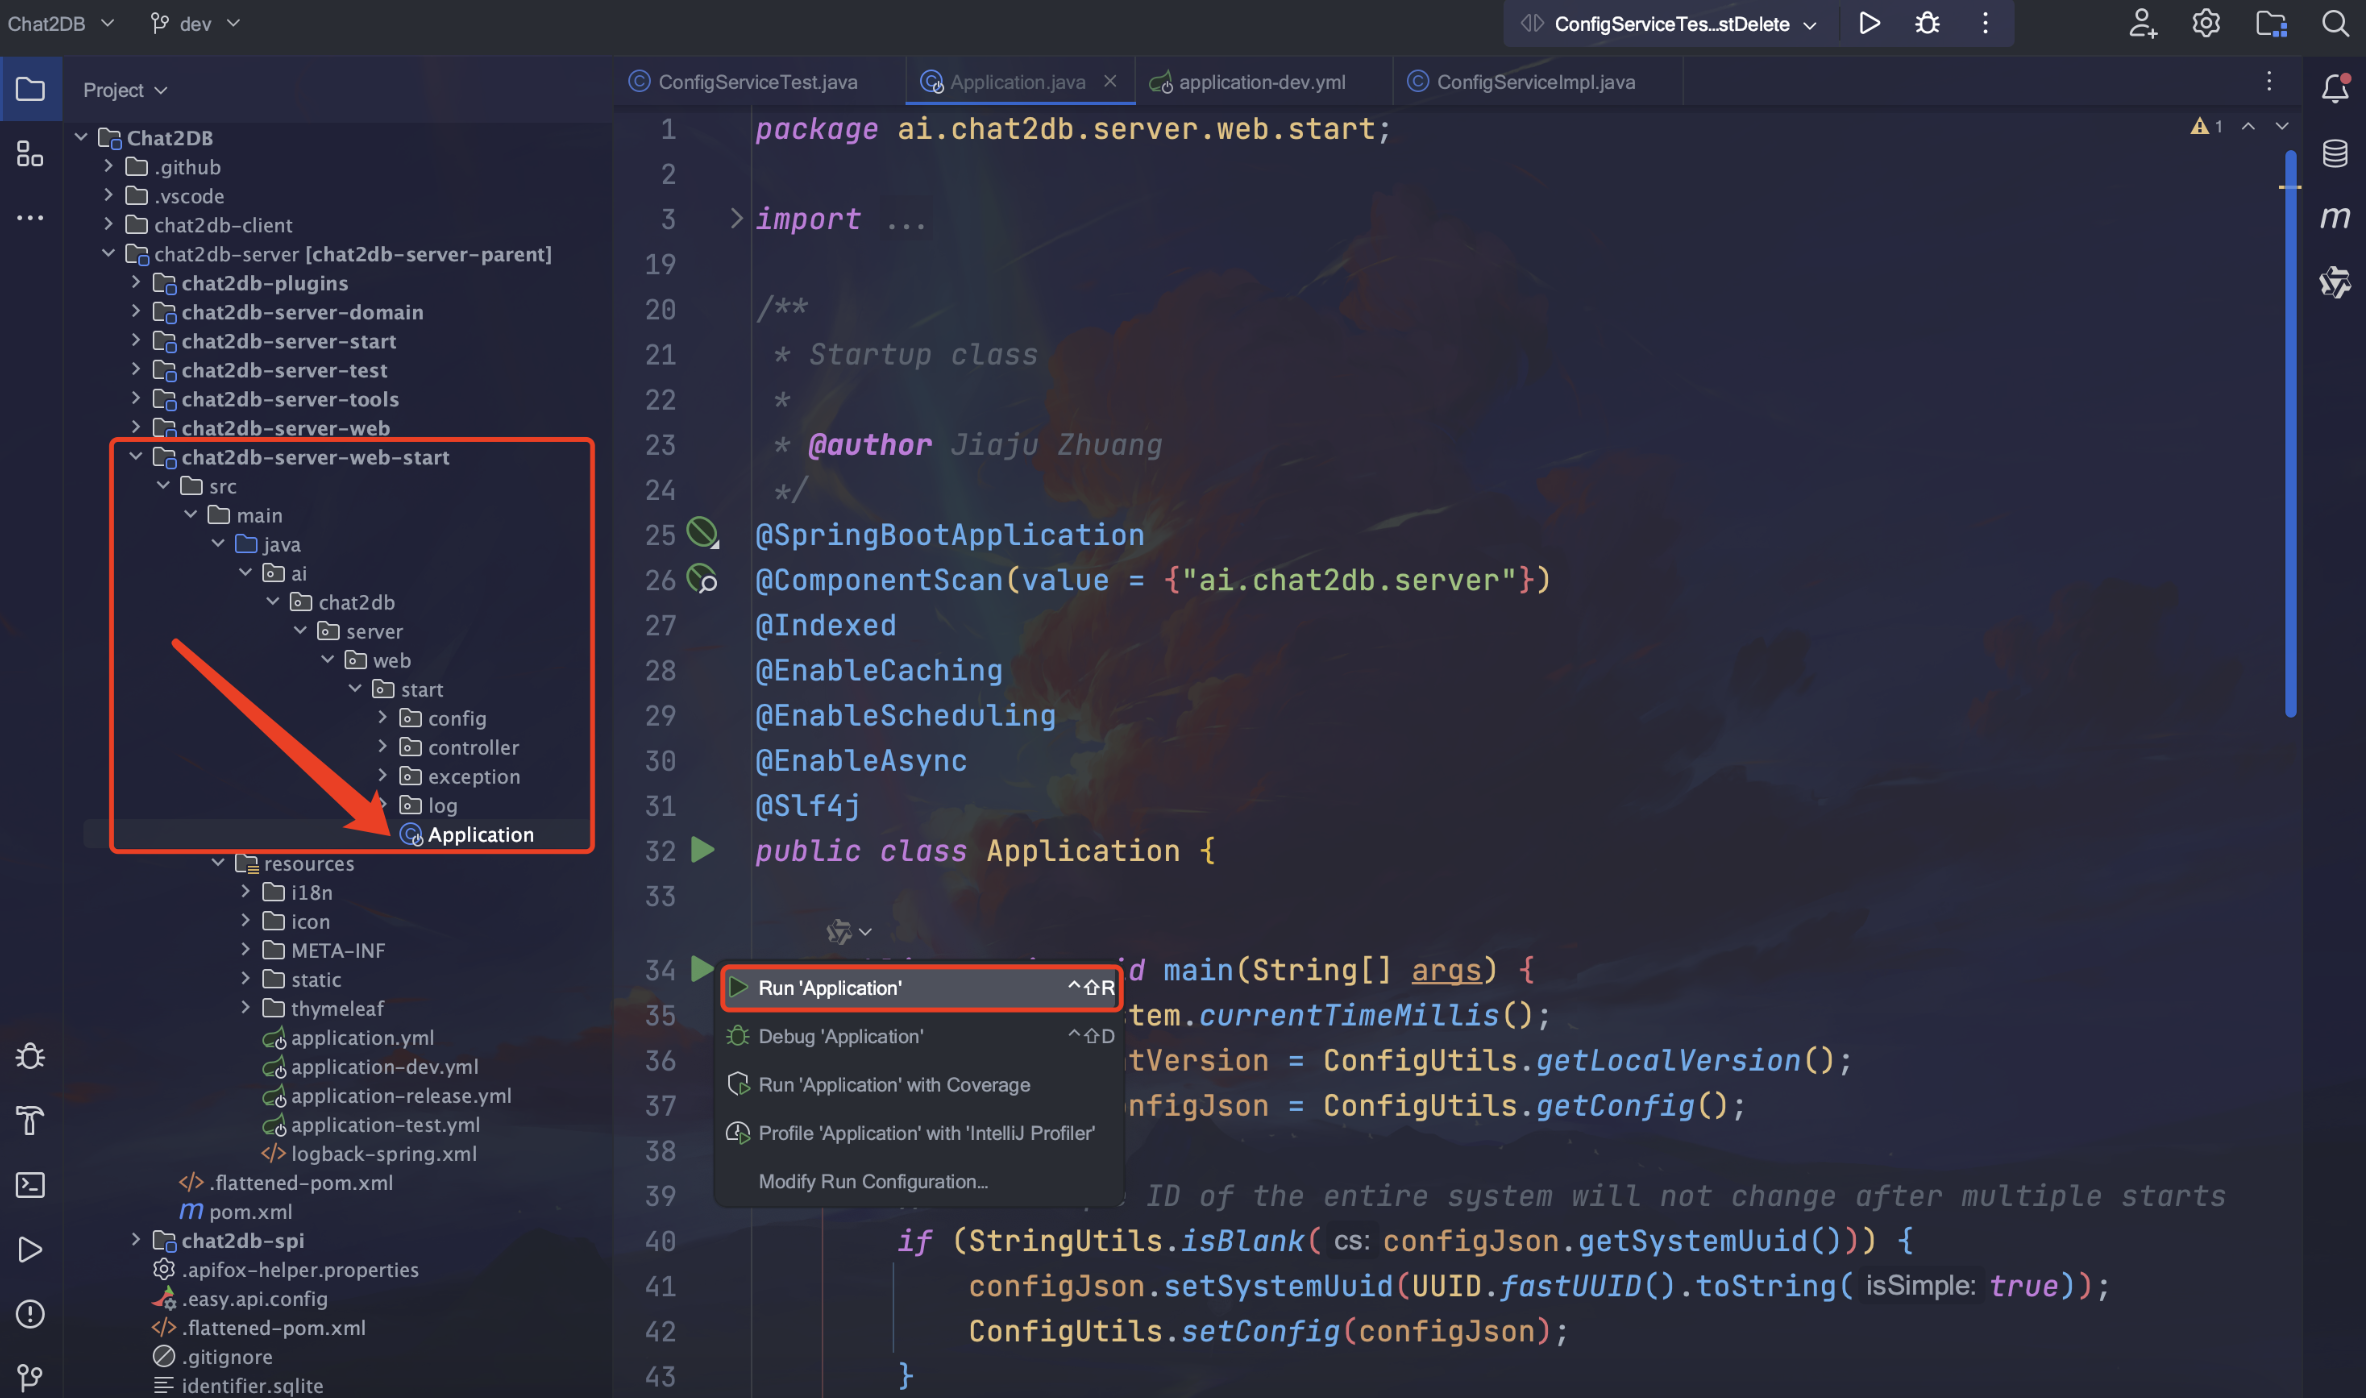Collapse the resources folder

[218, 862]
